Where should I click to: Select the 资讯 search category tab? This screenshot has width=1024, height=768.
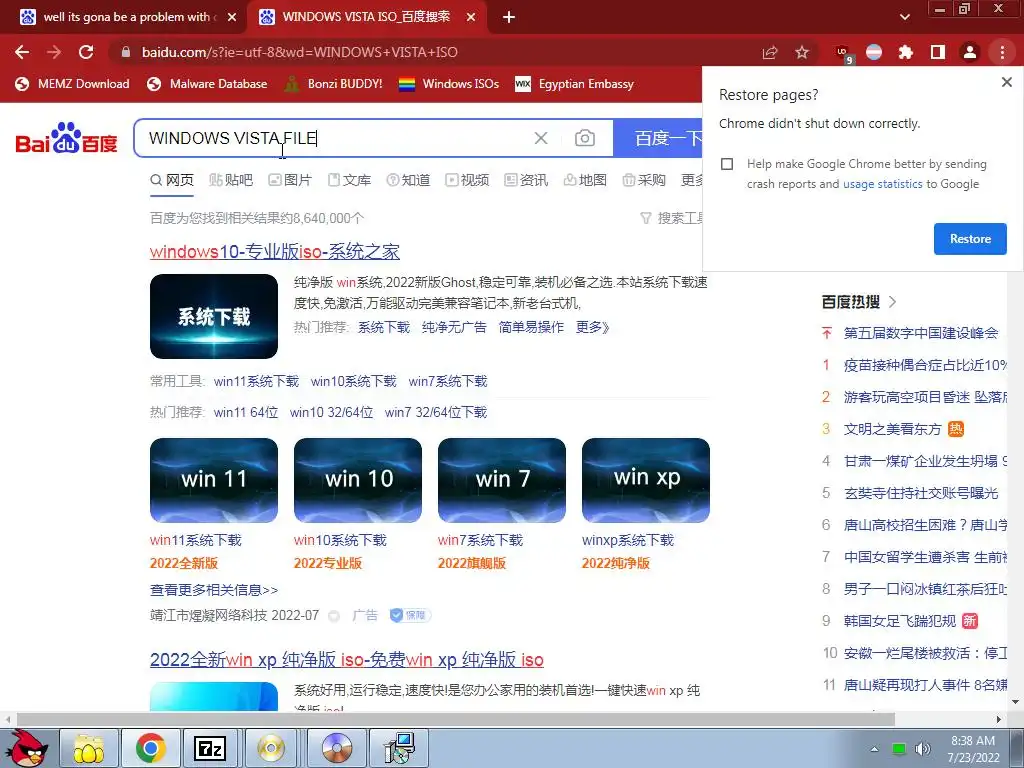pyautogui.click(x=526, y=180)
